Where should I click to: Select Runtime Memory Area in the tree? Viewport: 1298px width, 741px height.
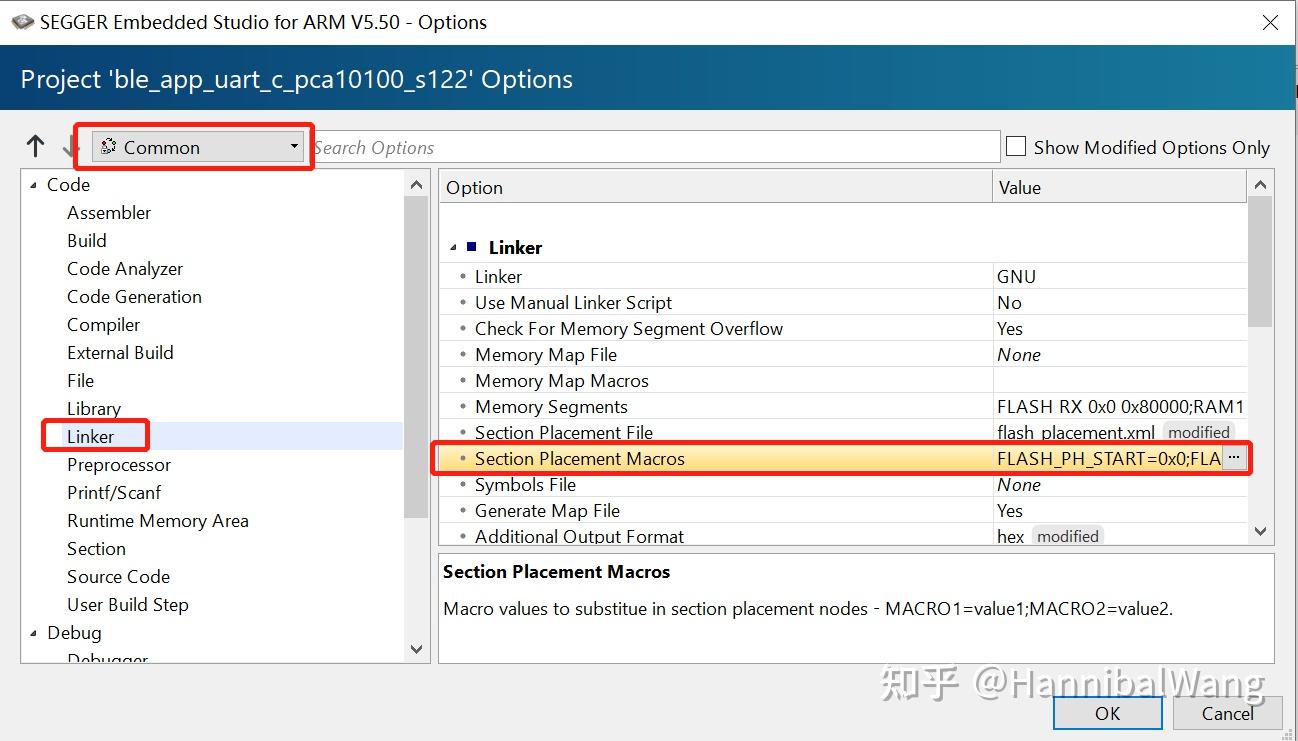pyautogui.click(x=157, y=520)
